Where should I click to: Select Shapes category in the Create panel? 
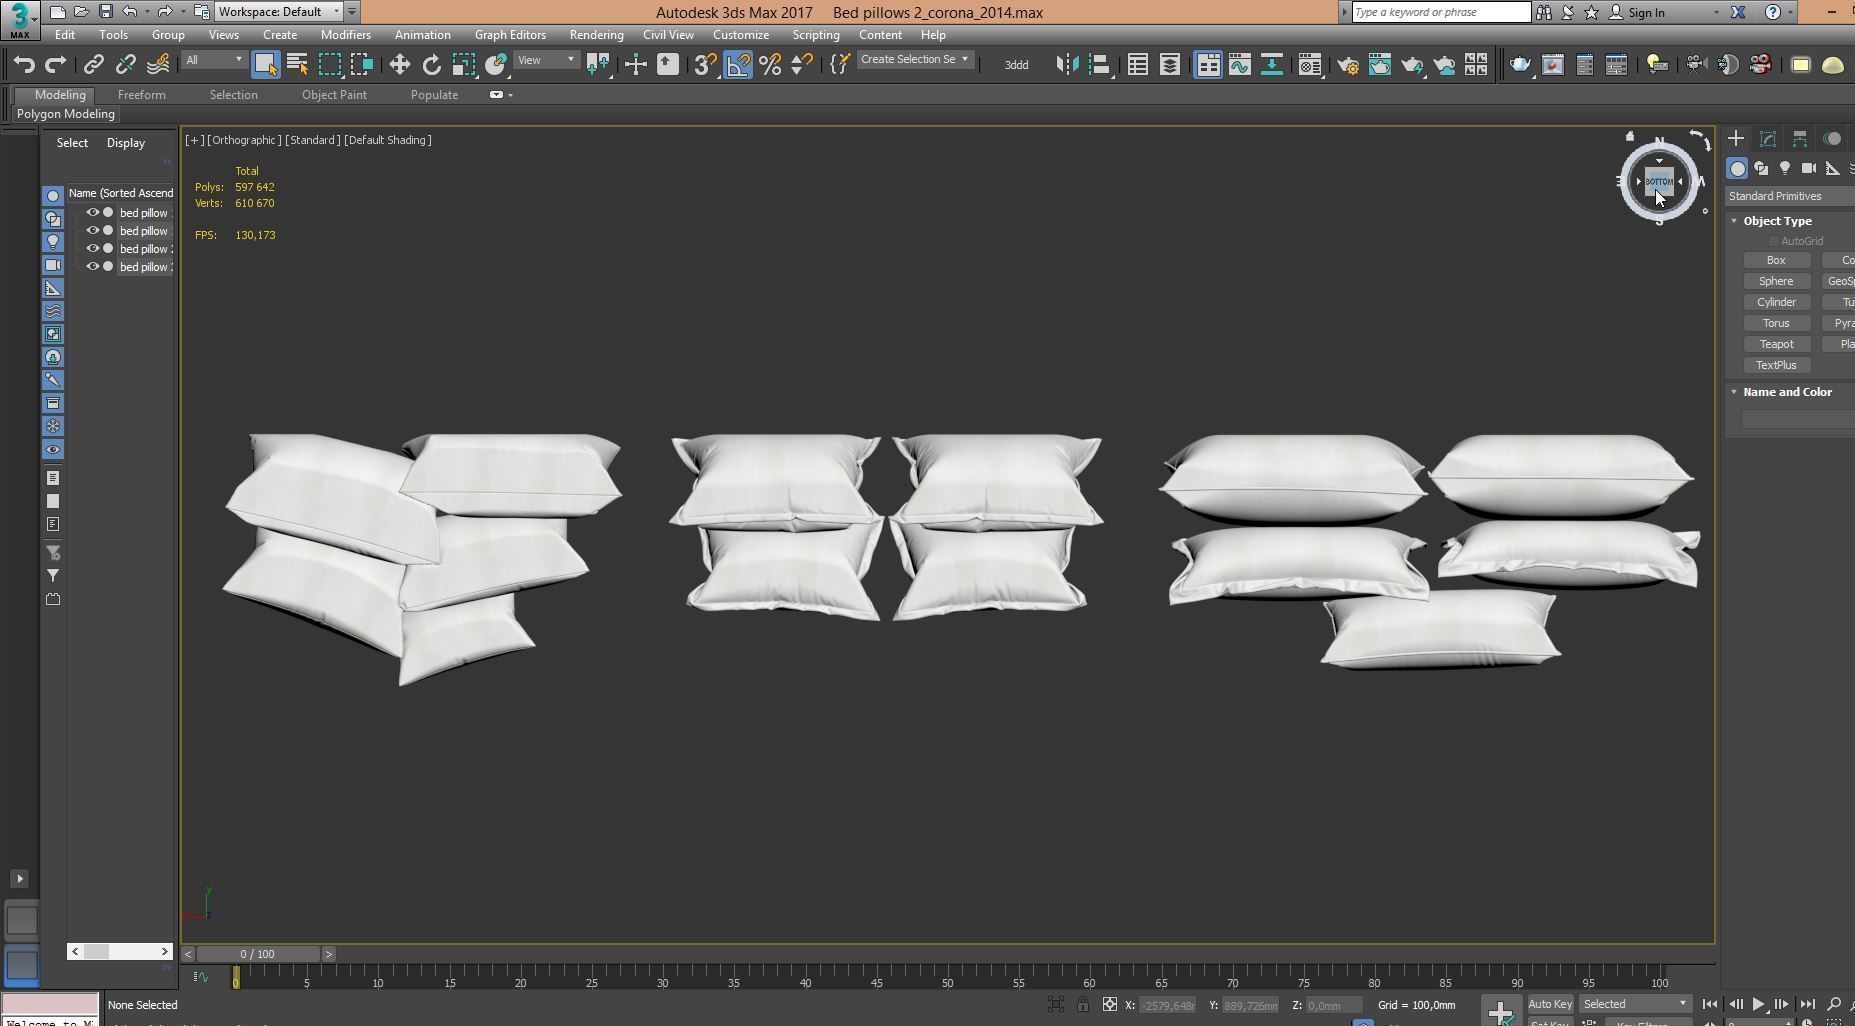(x=1761, y=169)
